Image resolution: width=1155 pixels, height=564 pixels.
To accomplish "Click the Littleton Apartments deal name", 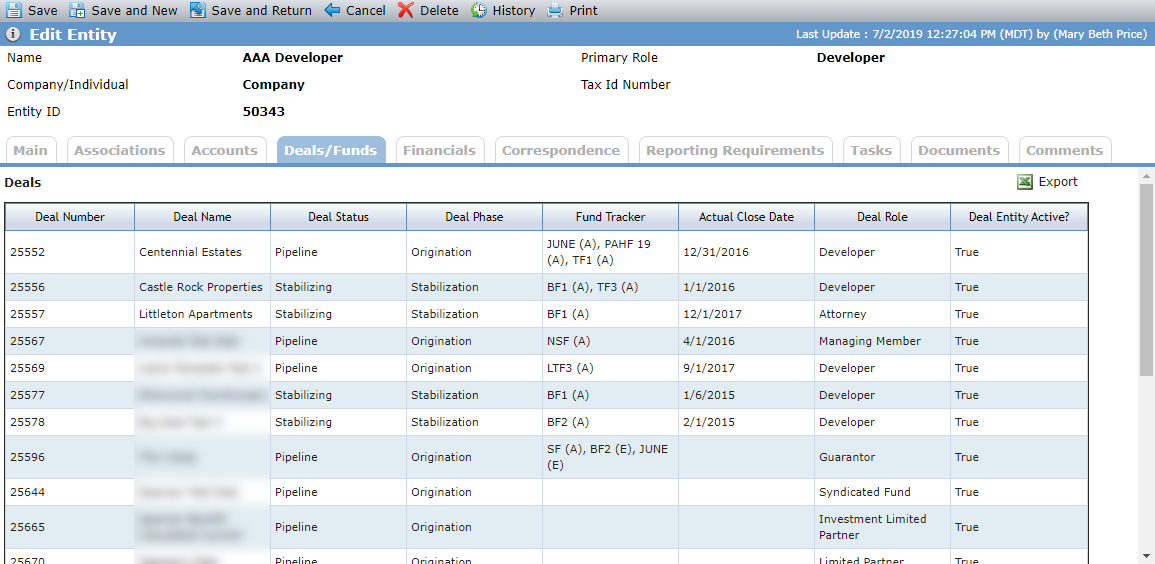I will pos(196,314).
